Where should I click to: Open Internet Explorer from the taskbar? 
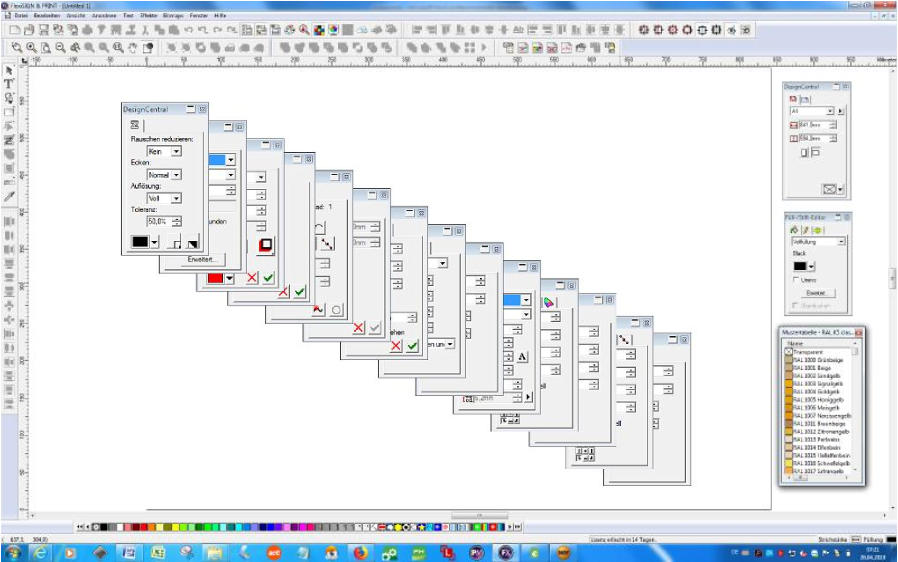43,551
